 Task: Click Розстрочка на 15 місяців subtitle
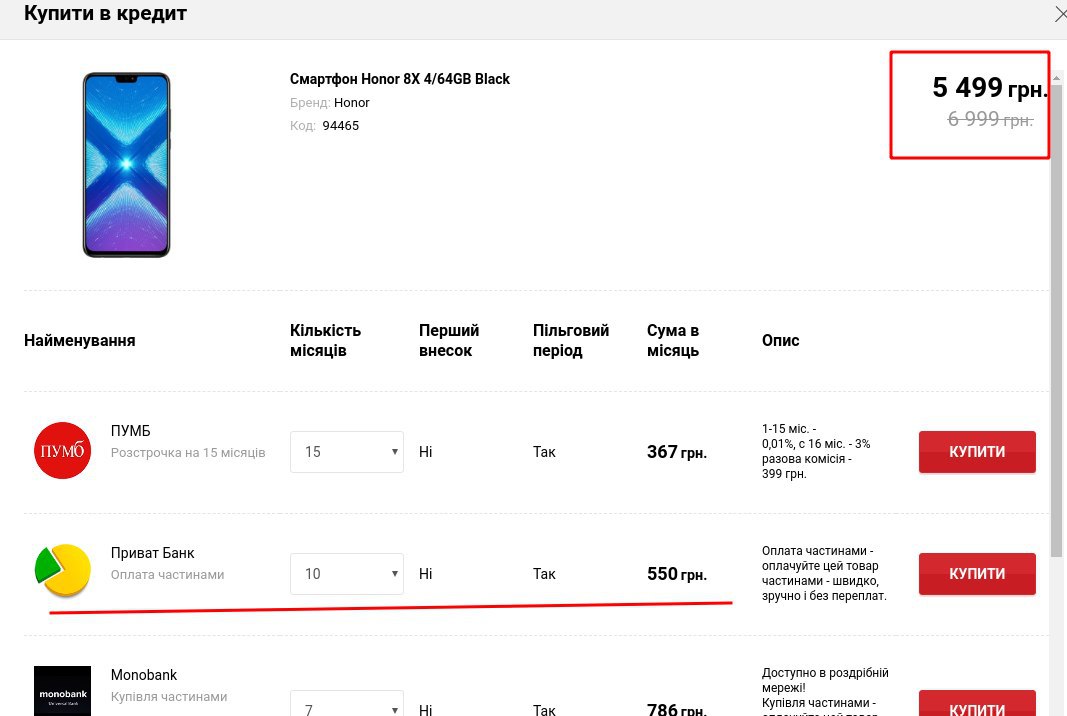click(188, 453)
